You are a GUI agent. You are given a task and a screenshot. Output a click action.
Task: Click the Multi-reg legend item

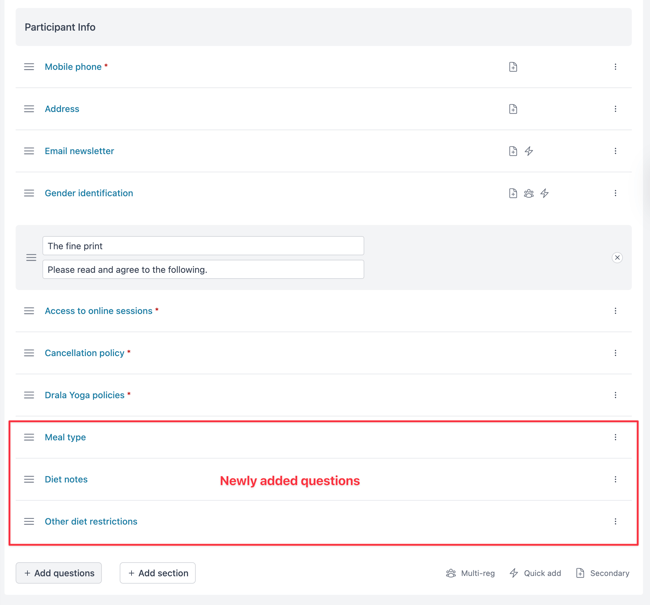click(470, 573)
